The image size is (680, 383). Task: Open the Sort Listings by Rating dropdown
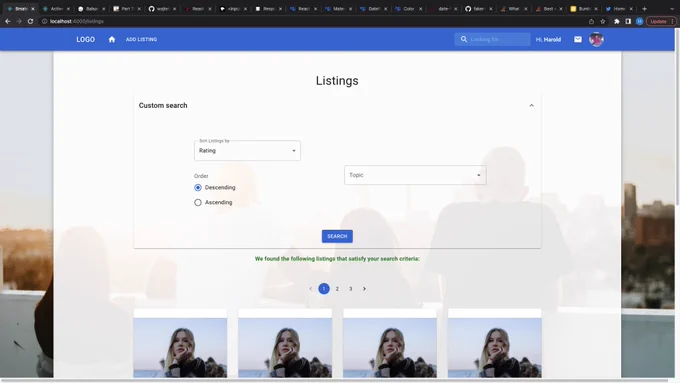point(247,151)
